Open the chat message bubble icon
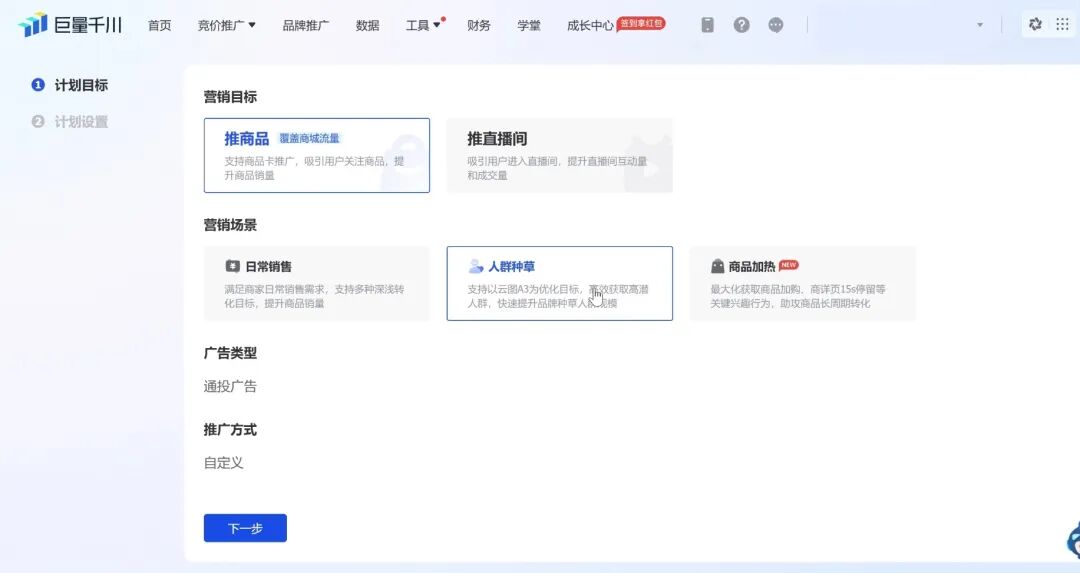The width and height of the screenshot is (1080, 573). pos(776,25)
